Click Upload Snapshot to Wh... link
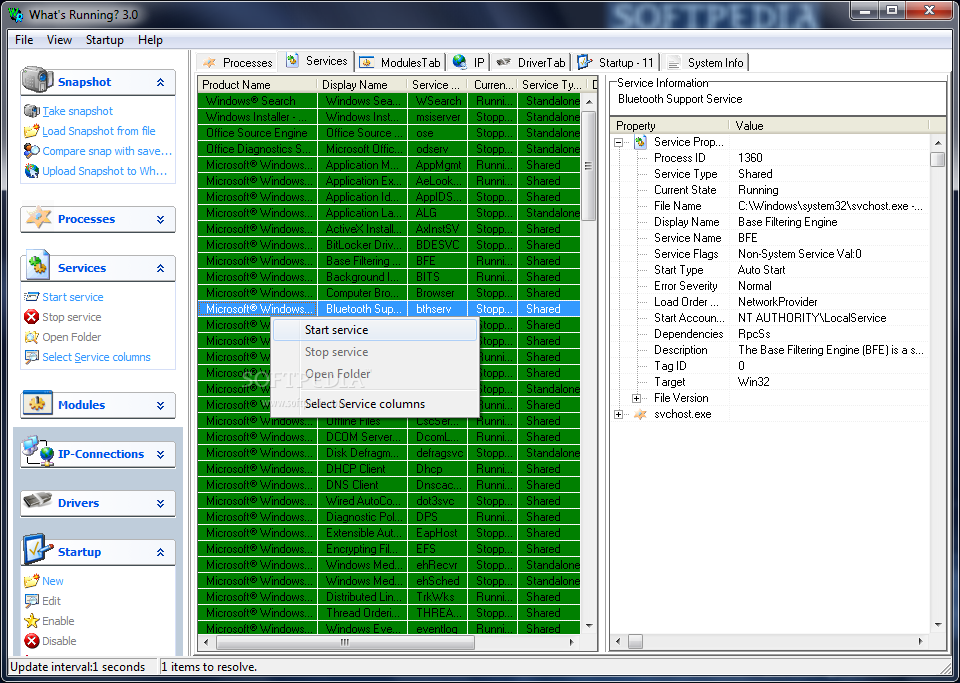The width and height of the screenshot is (960, 683). click(x=105, y=171)
